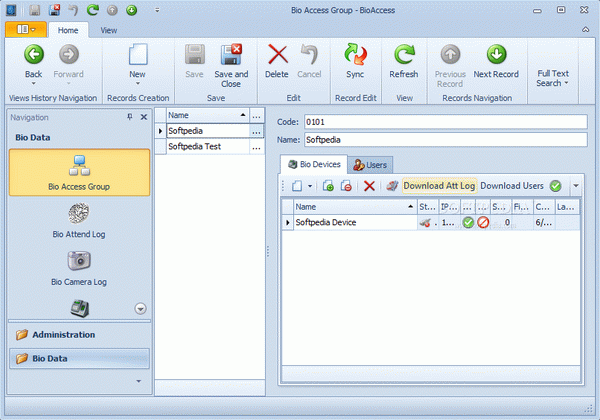Sort list by Name column header
The image size is (600, 420).
[208, 115]
